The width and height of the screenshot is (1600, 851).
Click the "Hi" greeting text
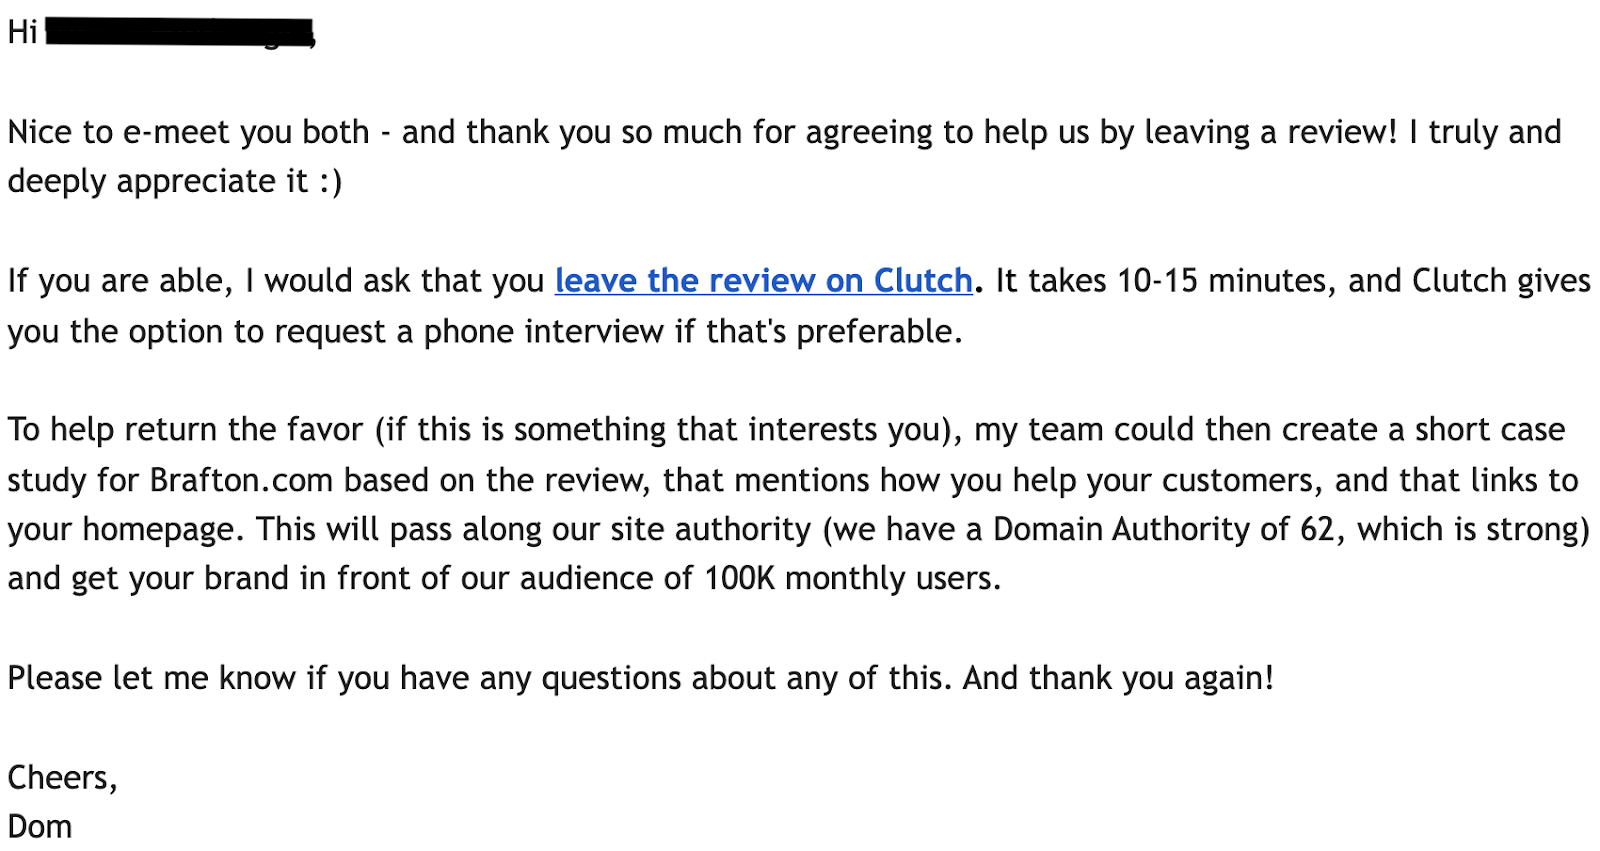tap(22, 32)
